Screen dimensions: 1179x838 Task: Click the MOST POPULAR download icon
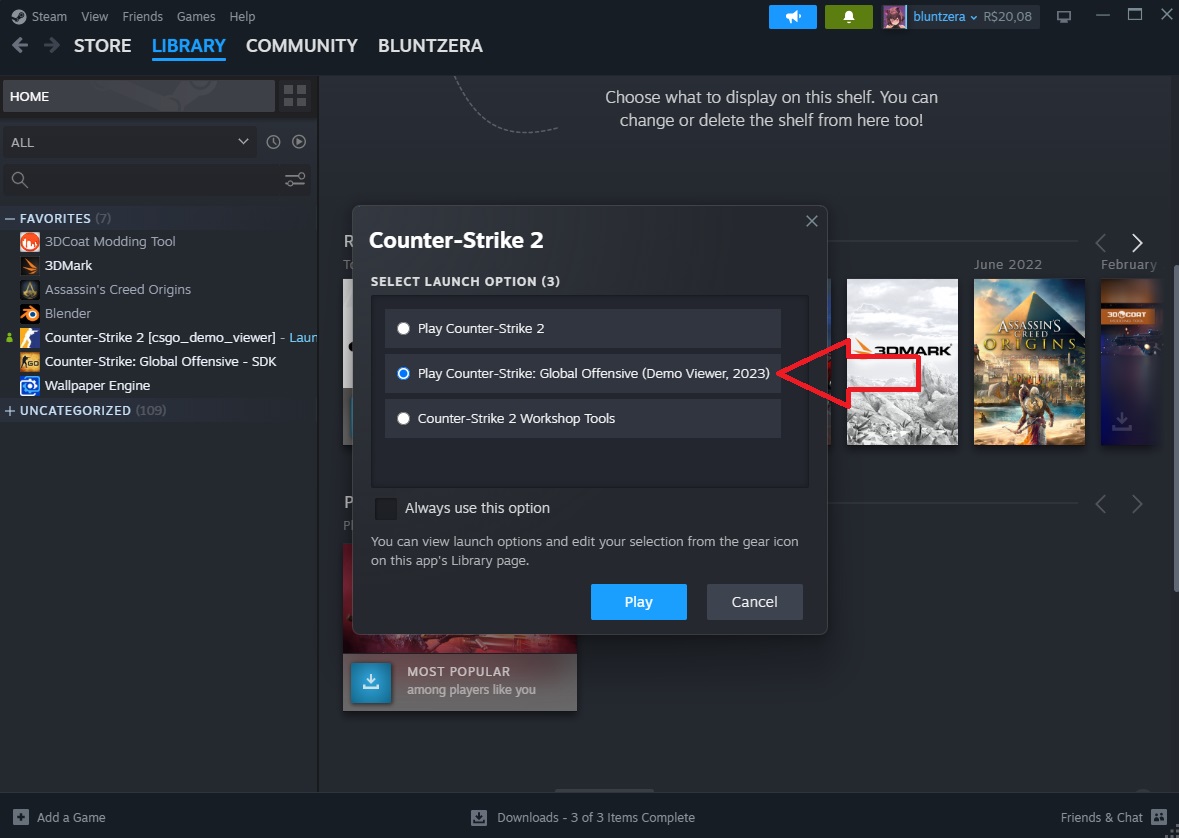371,682
